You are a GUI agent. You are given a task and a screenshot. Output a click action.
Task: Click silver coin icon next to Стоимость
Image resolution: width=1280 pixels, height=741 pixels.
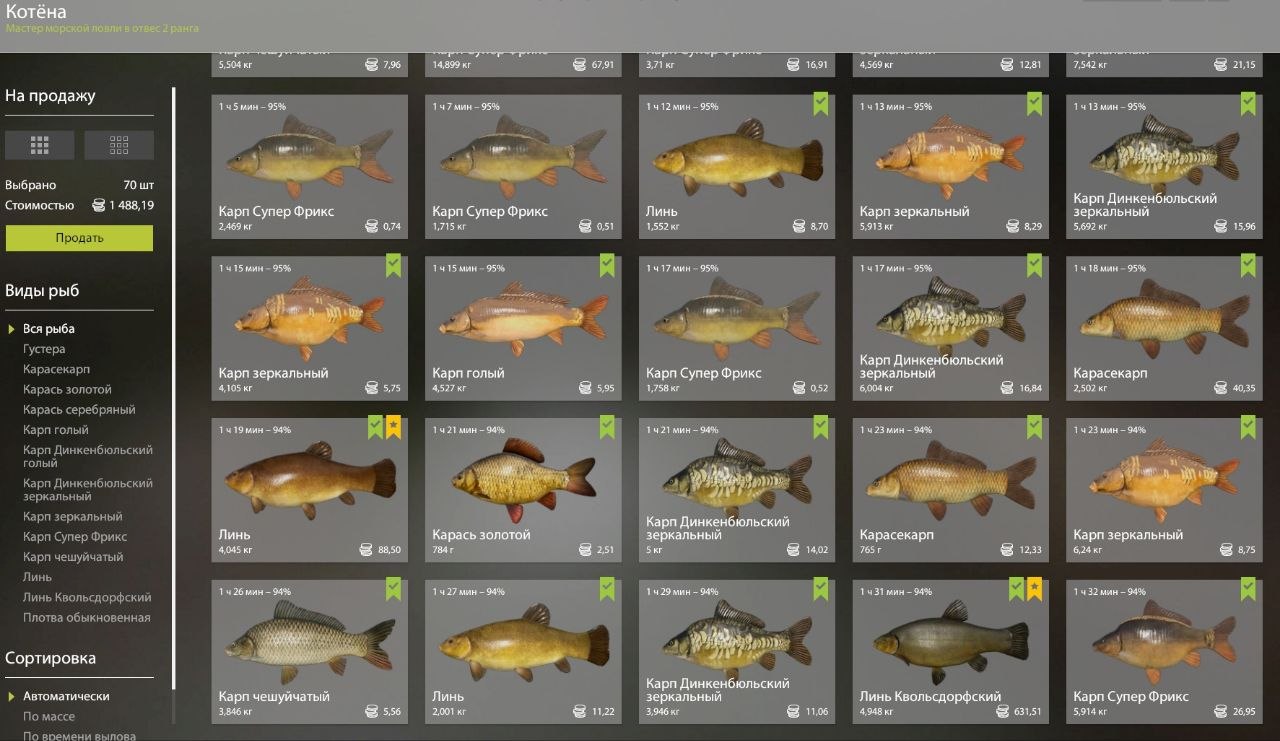point(98,205)
